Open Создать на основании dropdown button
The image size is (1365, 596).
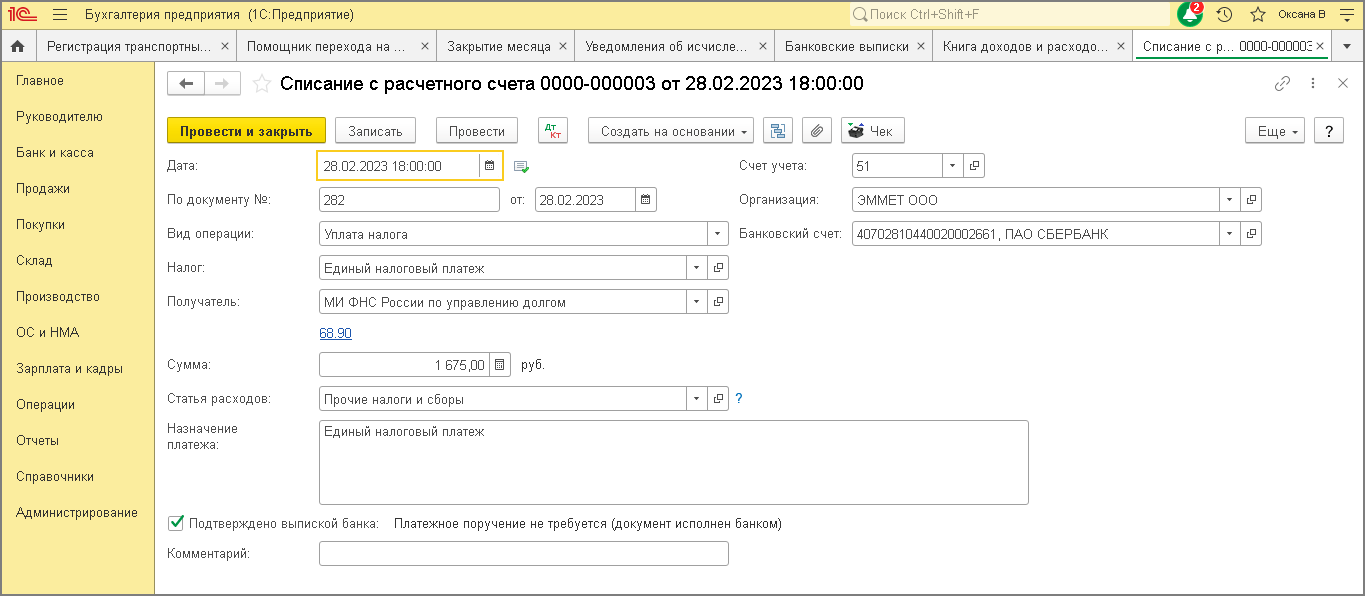(x=671, y=131)
